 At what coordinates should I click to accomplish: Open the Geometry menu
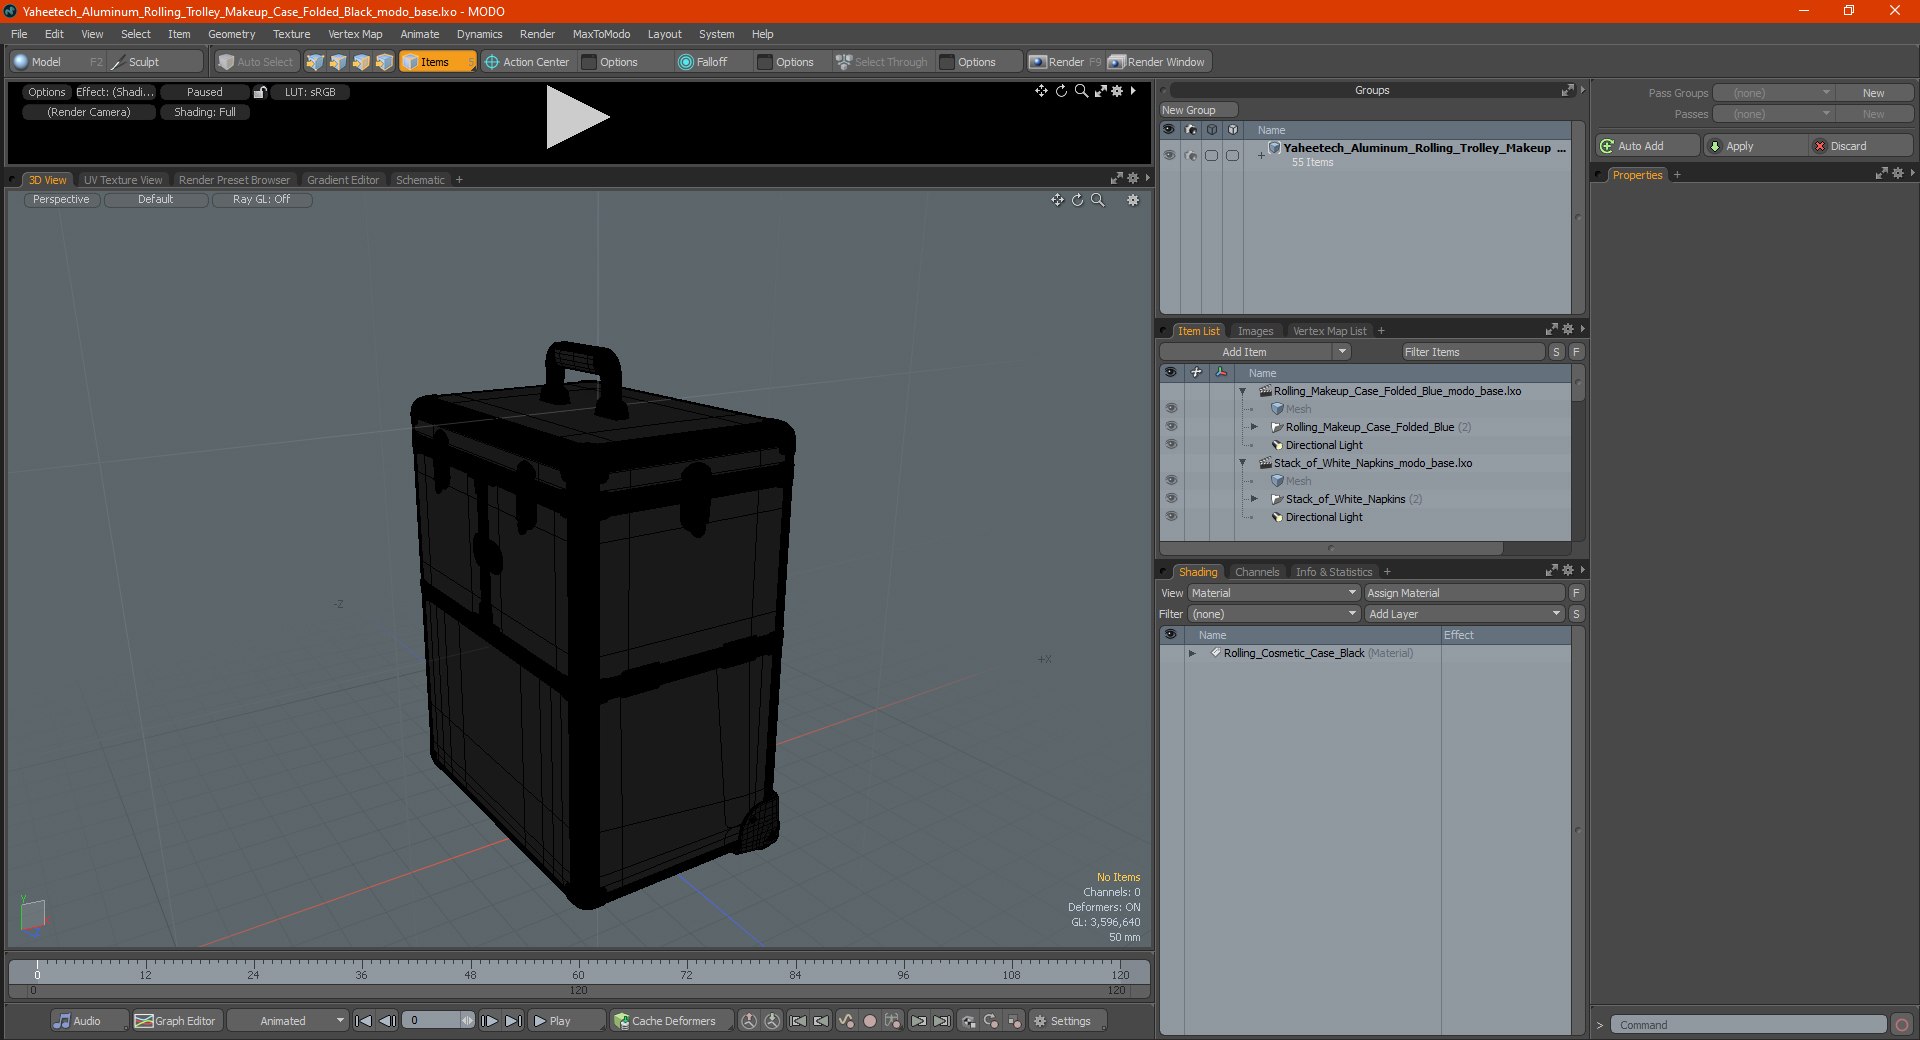[231, 34]
